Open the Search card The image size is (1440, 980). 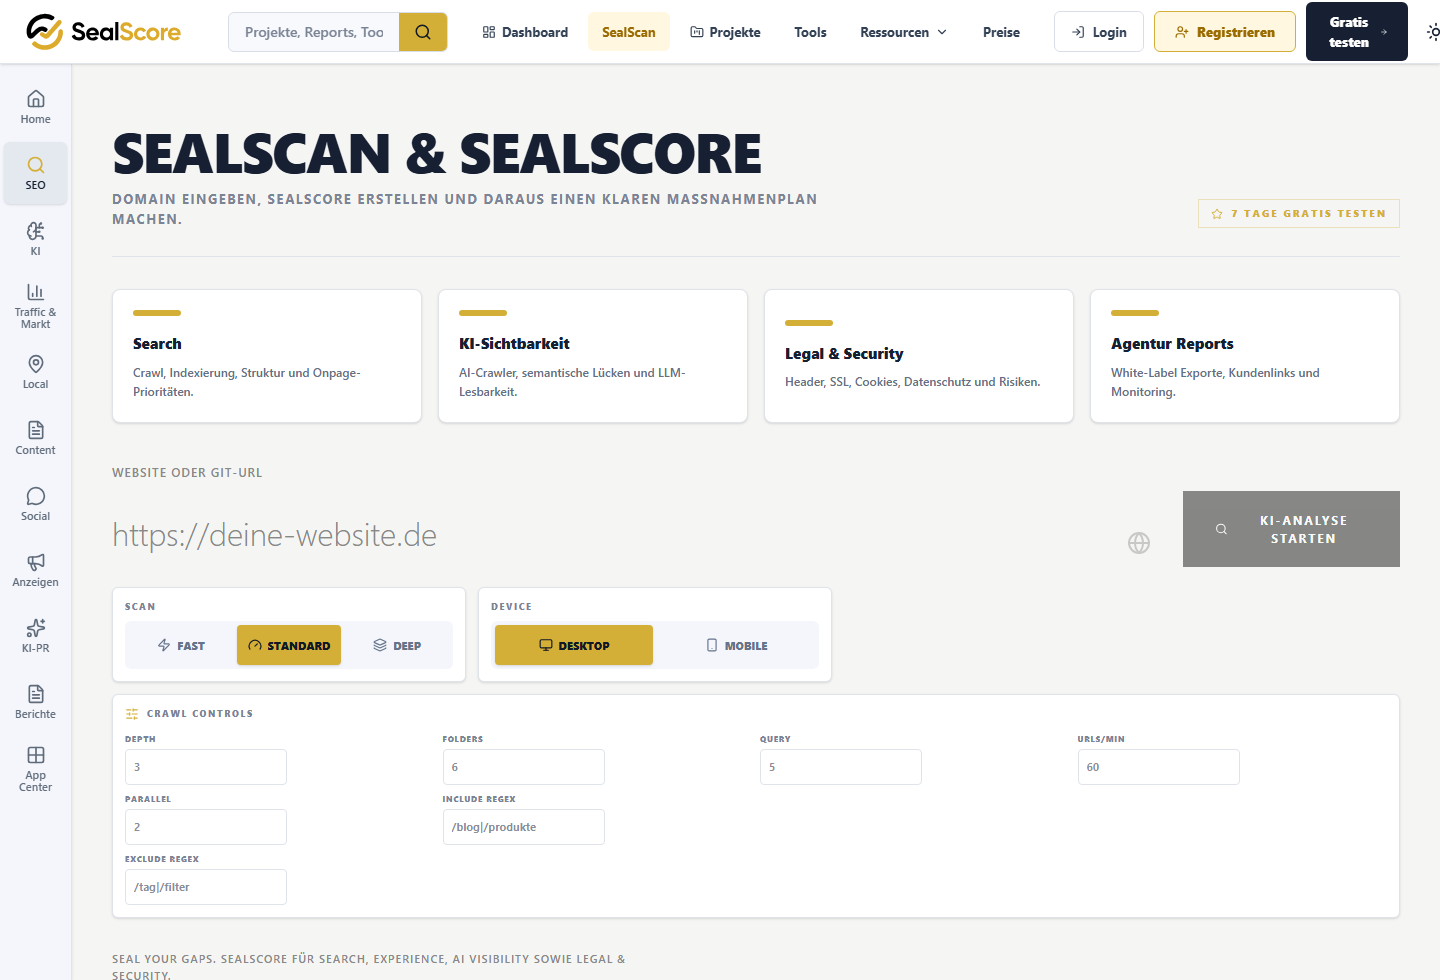click(x=267, y=356)
